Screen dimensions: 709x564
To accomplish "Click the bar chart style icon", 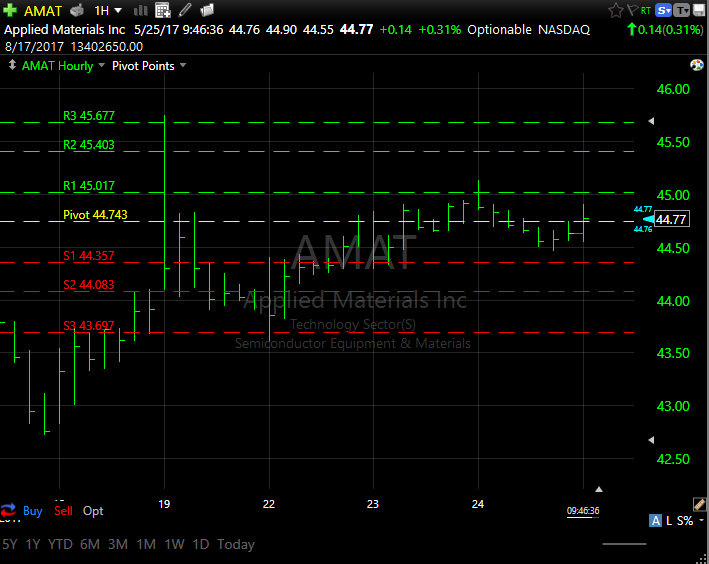I will click(141, 10).
